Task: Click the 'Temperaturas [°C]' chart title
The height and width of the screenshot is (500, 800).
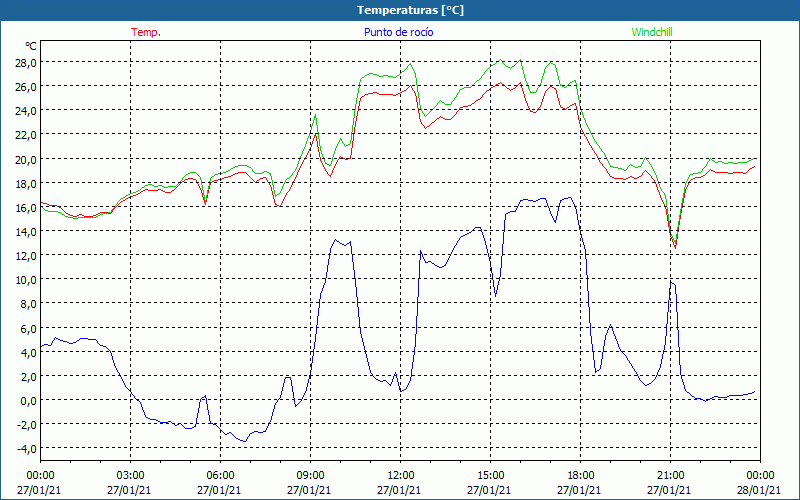Action: [x=410, y=10]
